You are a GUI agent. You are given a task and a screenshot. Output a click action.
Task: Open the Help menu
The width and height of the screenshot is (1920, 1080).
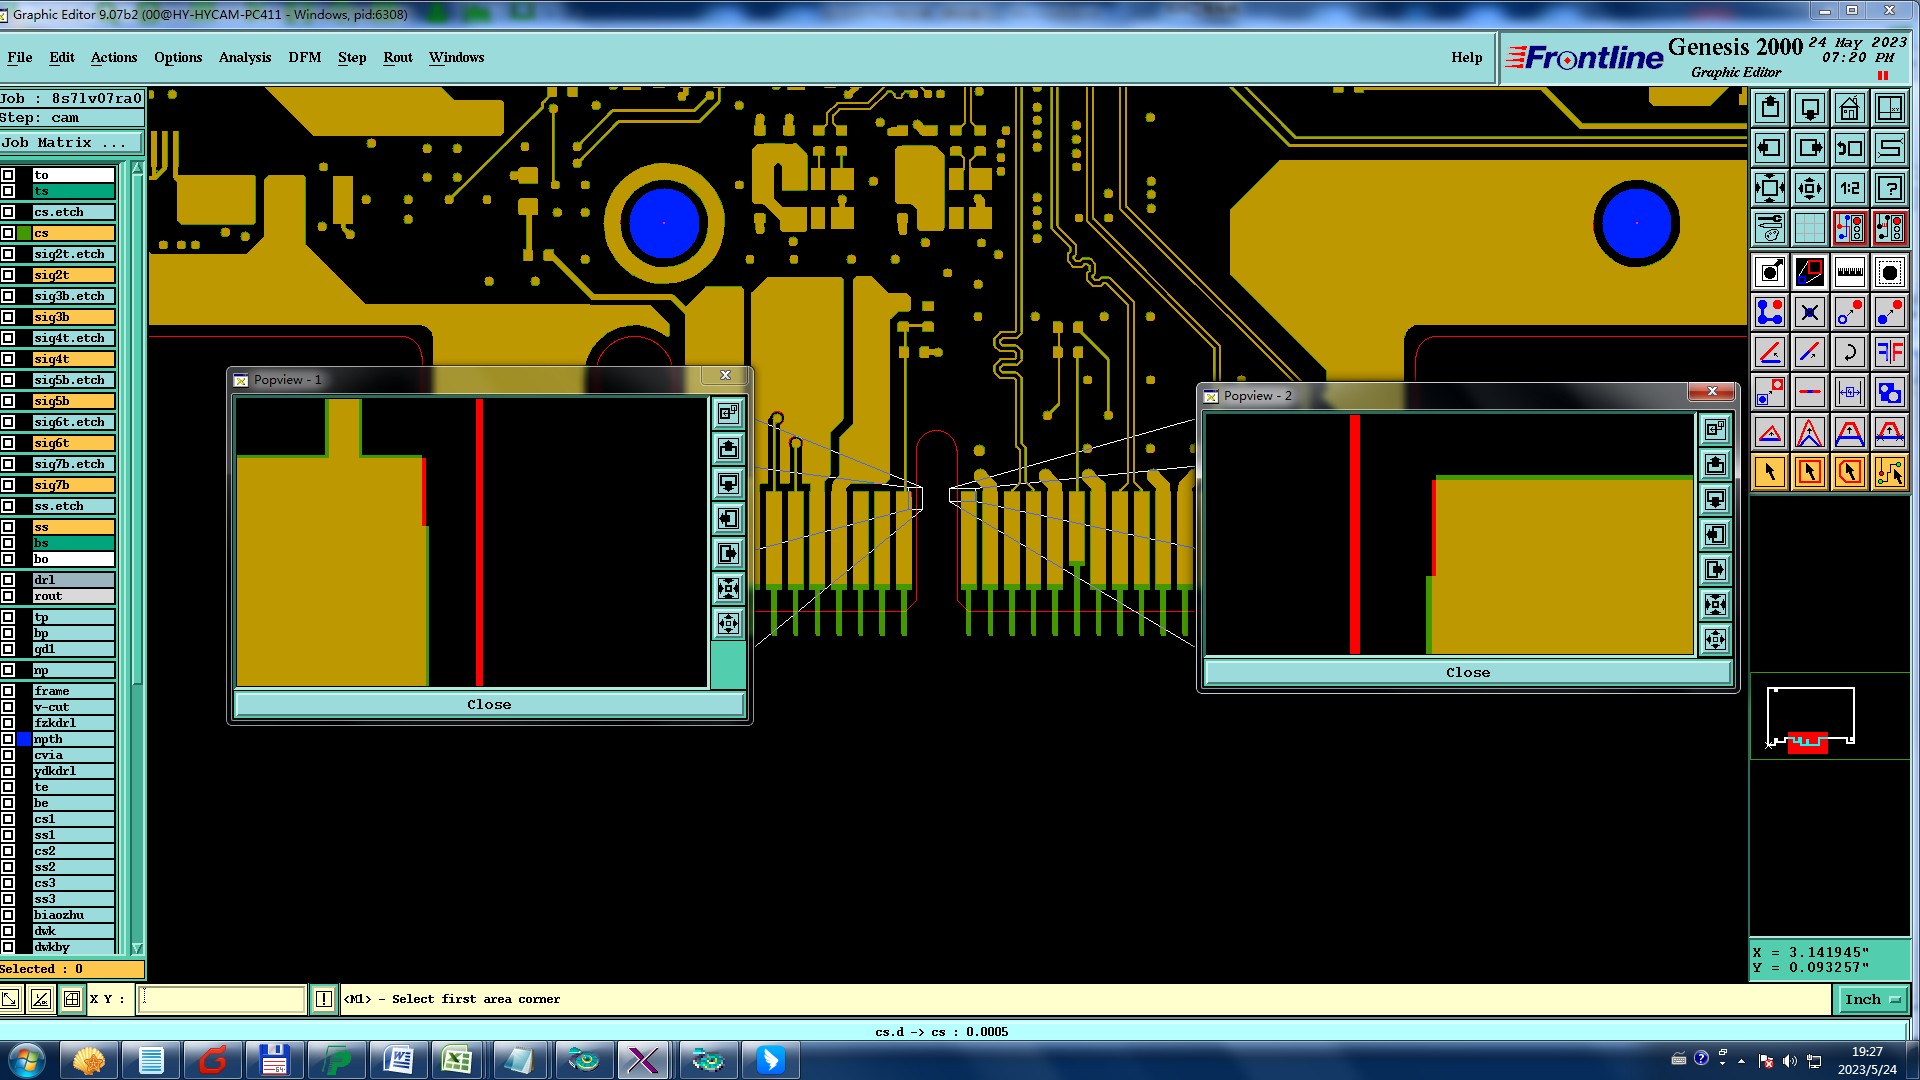[x=1467, y=58]
